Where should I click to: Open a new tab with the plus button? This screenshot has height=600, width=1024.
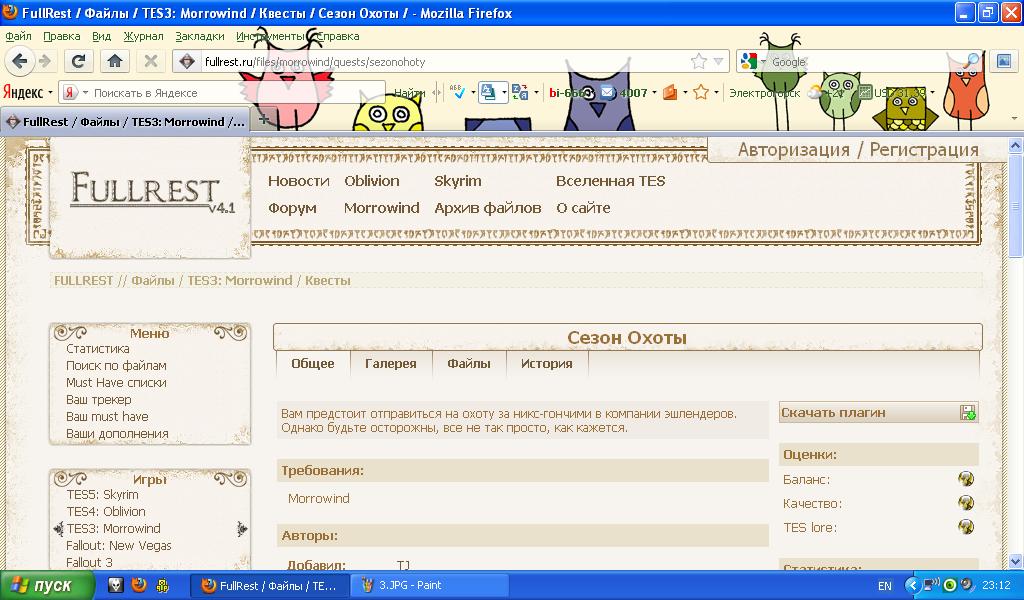click(x=264, y=119)
